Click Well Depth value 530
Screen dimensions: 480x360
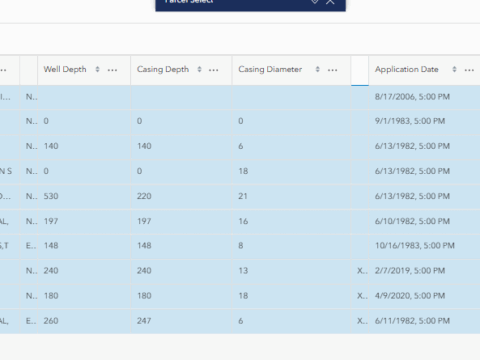[x=51, y=196]
